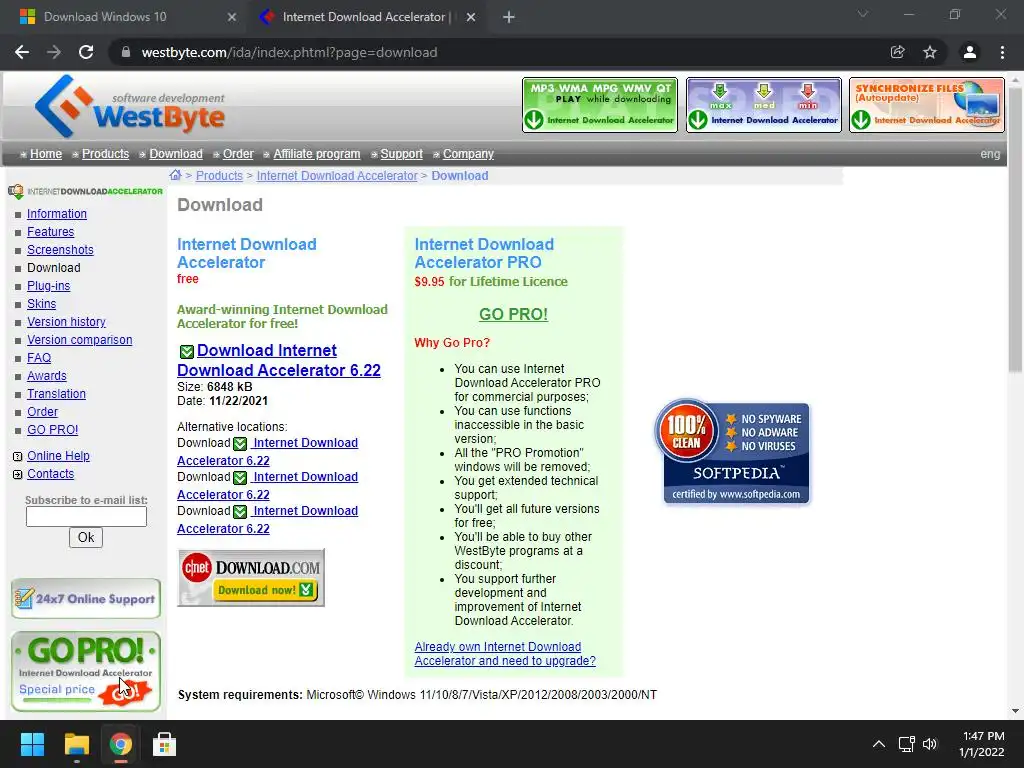Click the Ok subscribe button
The width and height of the screenshot is (1024, 768).
pos(86,537)
